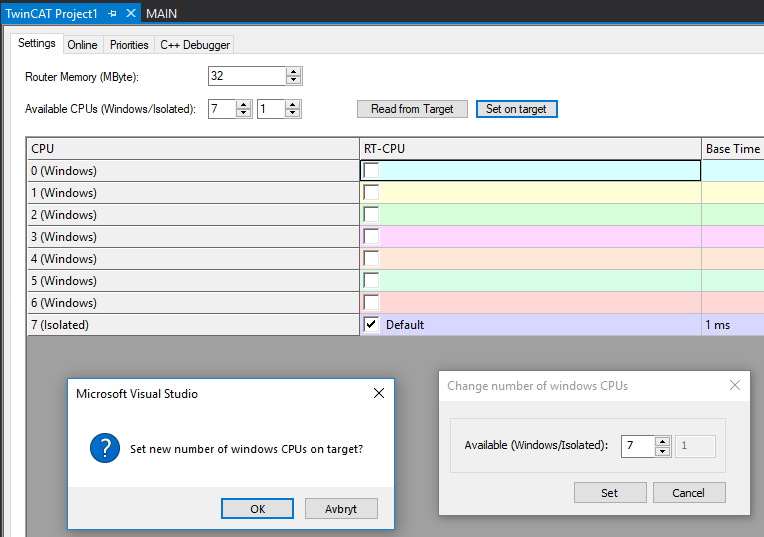This screenshot has height=537, width=764.
Task: Open the C++ Debugger tab
Action: (195, 45)
